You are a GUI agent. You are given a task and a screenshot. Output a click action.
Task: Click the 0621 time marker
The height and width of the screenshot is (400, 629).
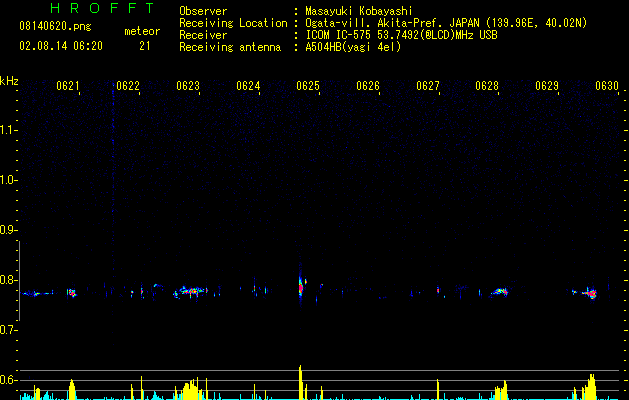(68, 86)
